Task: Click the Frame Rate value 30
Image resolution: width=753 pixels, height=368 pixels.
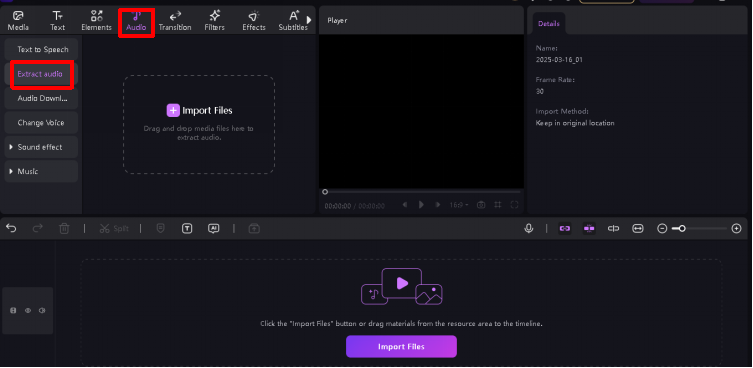Action: pos(540,91)
